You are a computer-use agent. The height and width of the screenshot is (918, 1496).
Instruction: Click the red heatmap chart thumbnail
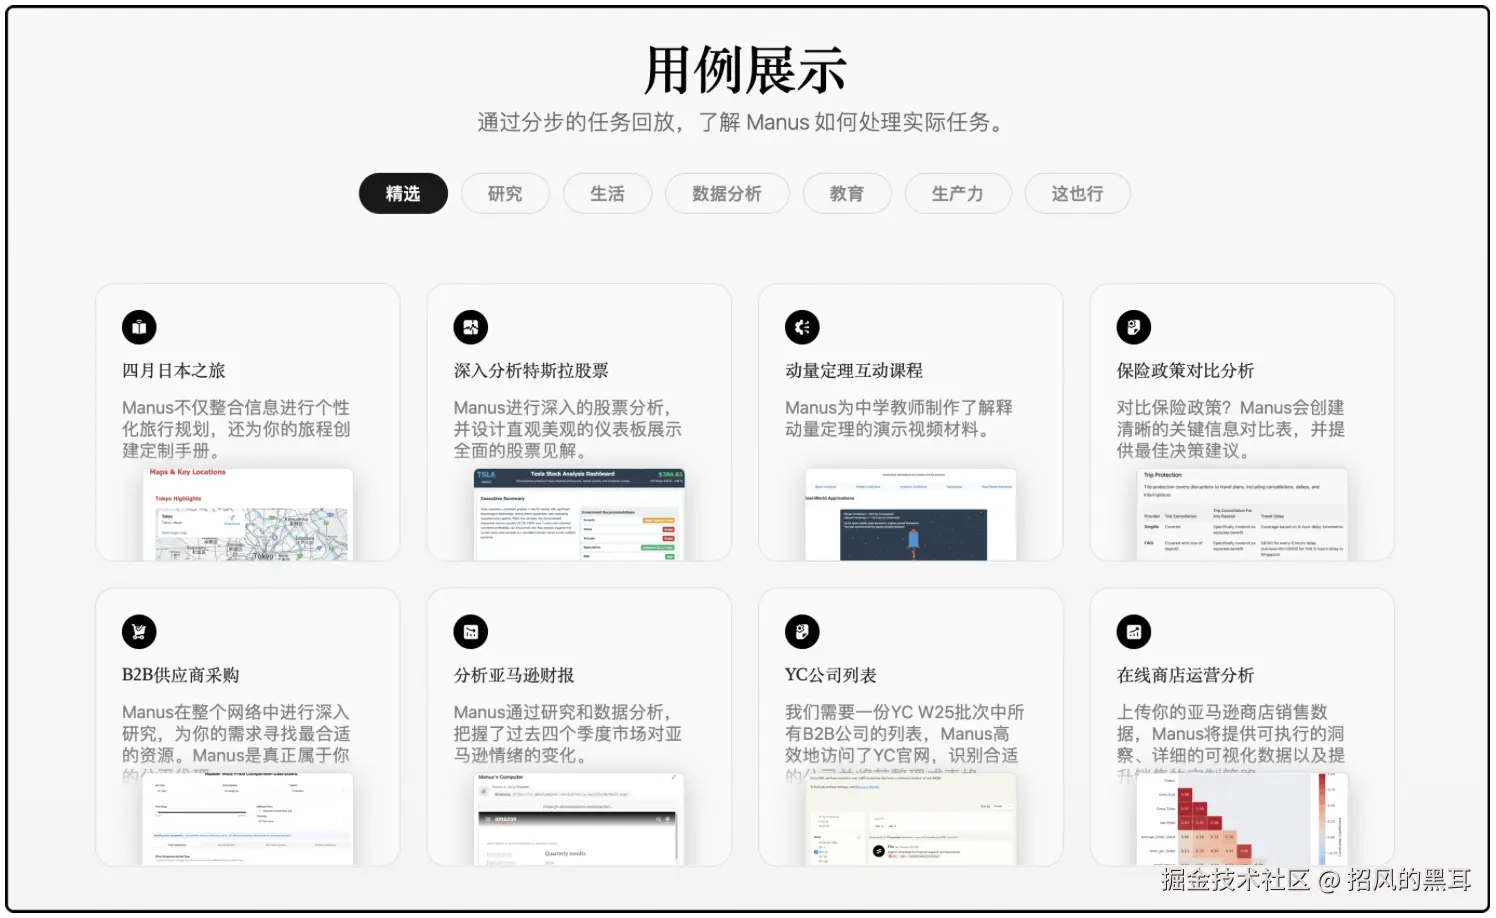[x=1242, y=819]
